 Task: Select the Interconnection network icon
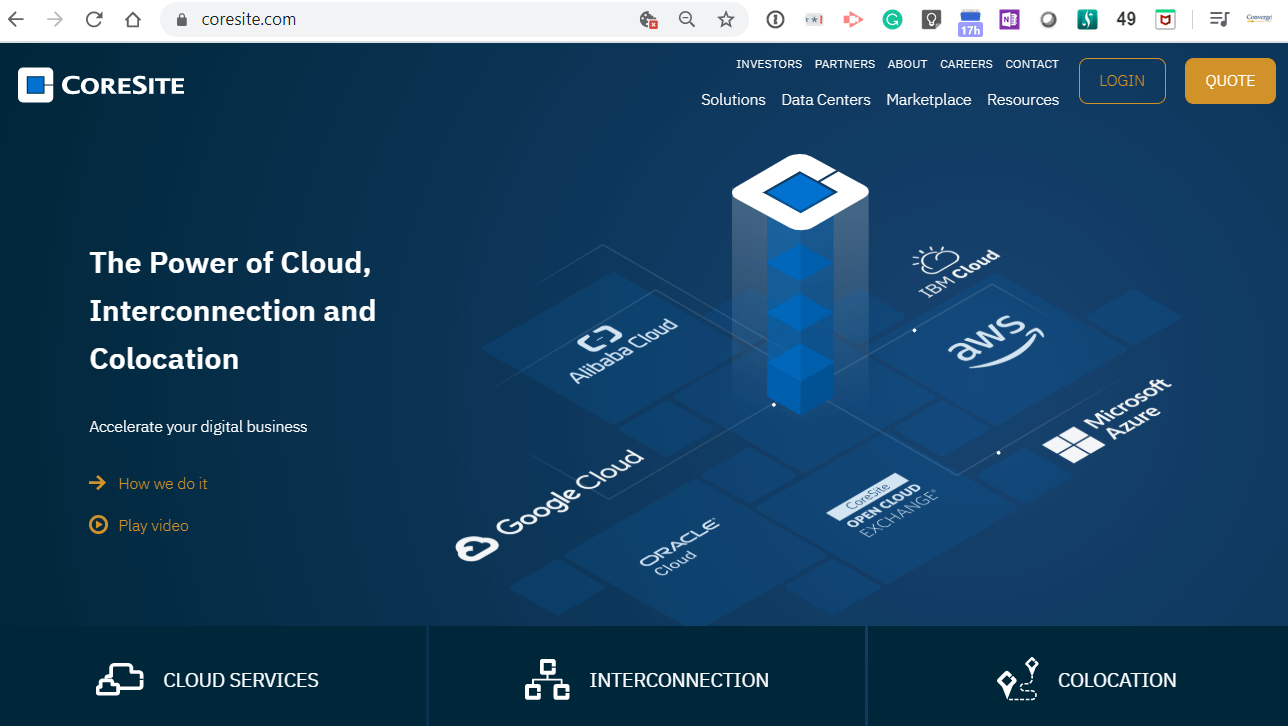pyautogui.click(x=546, y=679)
